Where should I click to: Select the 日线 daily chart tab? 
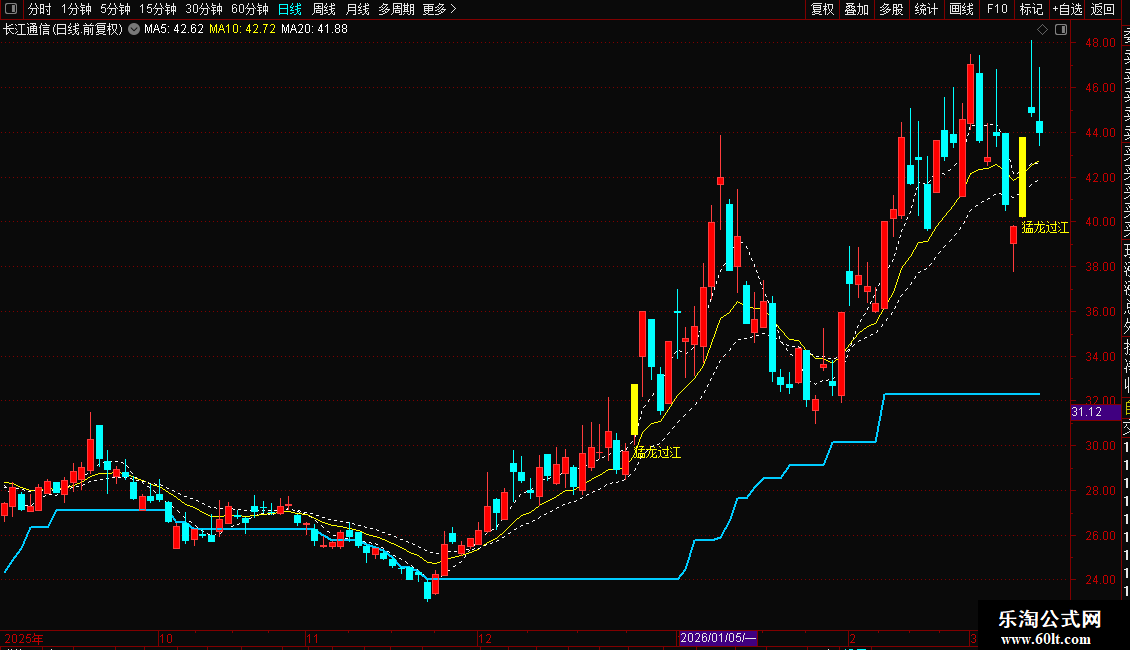pyautogui.click(x=290, y=9)
